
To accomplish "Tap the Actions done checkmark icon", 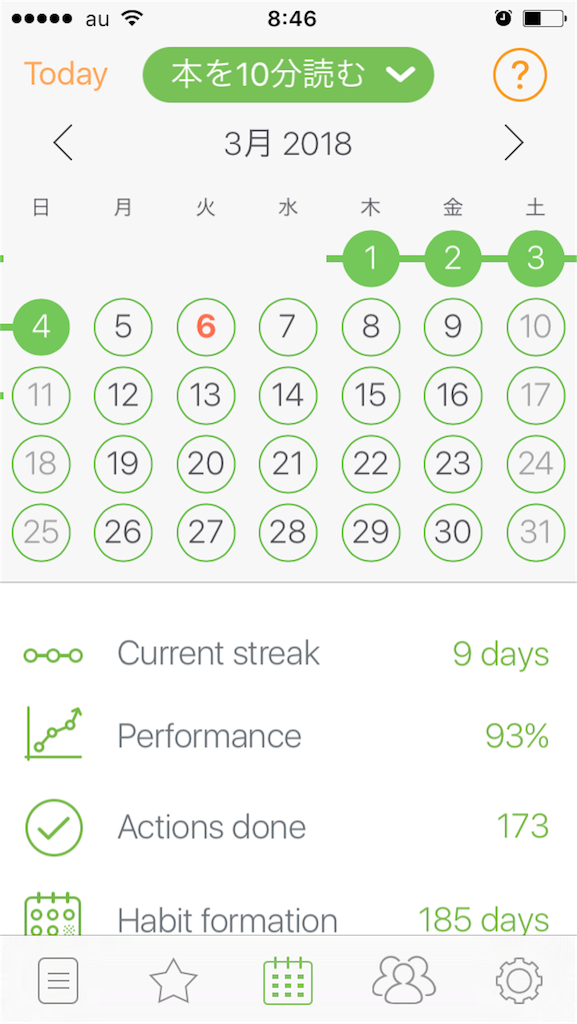I will [54, 827].
